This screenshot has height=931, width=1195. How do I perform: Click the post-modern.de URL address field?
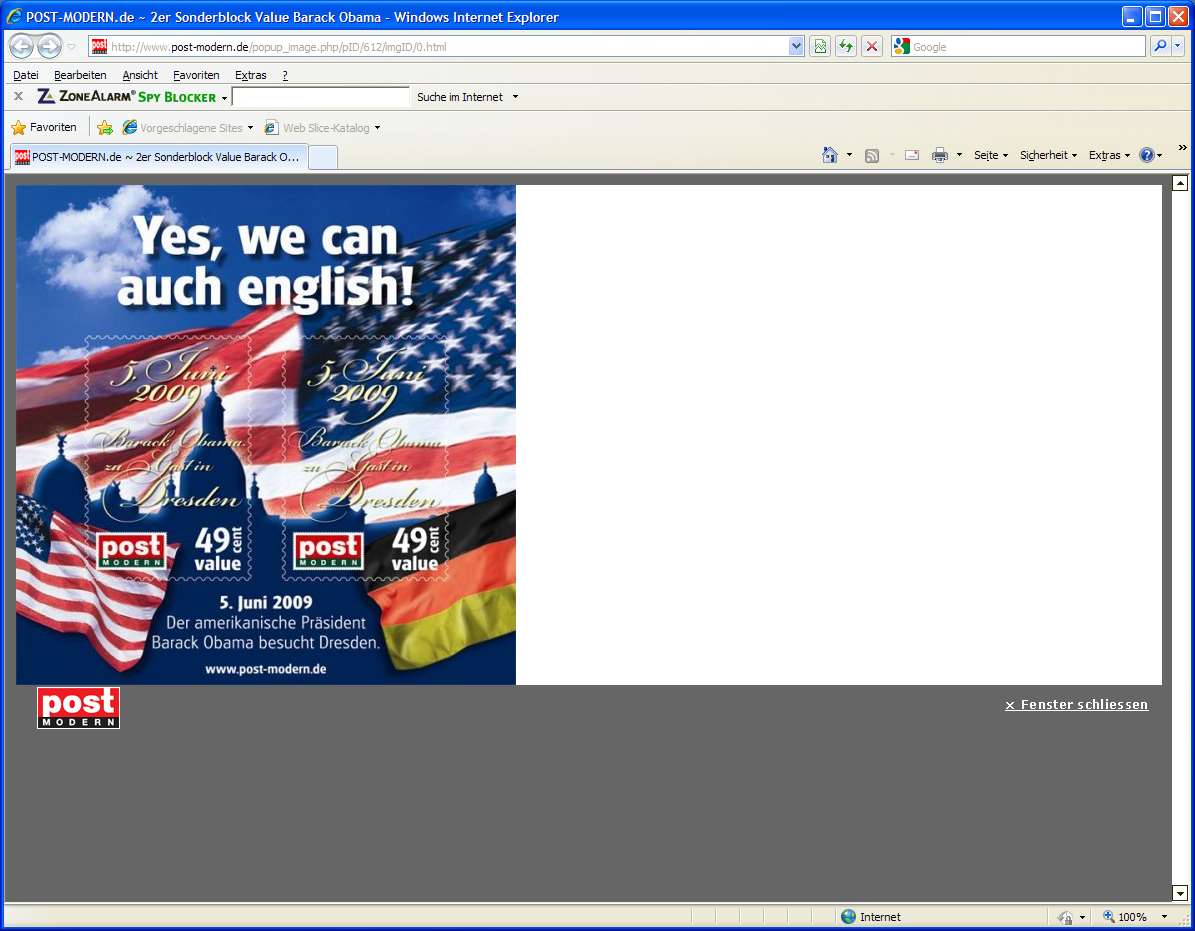(x=440, y=46)
